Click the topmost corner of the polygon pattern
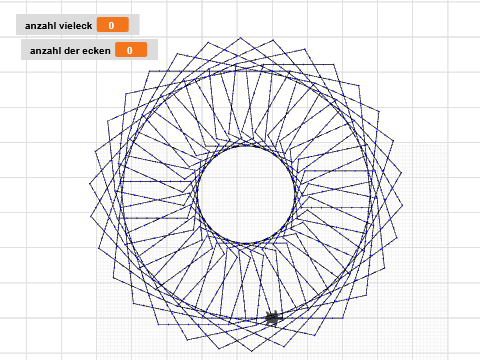The width and height of the screenshot is (480, 360). (240, 38)
